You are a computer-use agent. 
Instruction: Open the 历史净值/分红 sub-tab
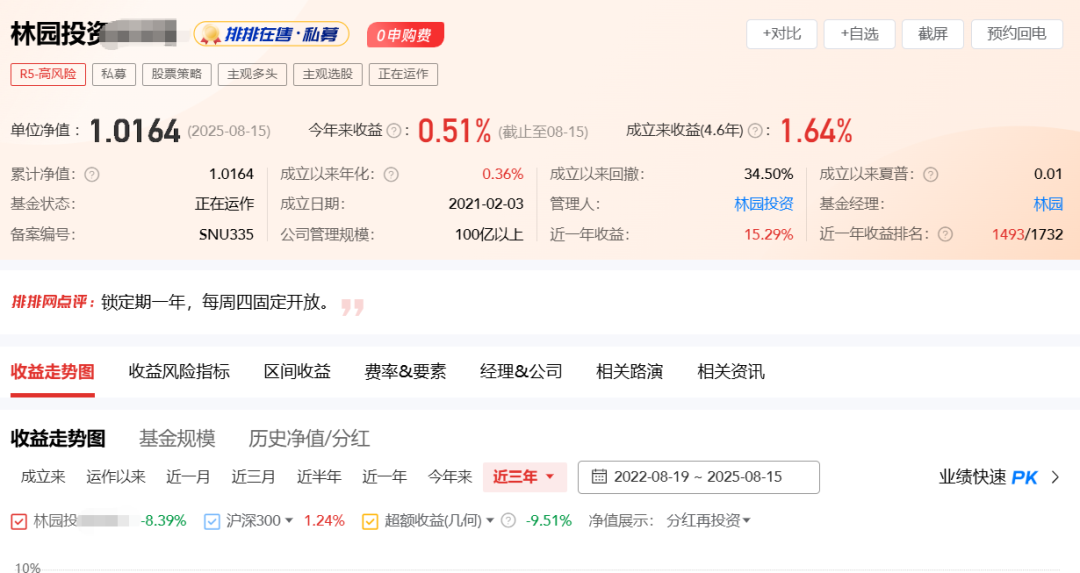click(309, 439)
